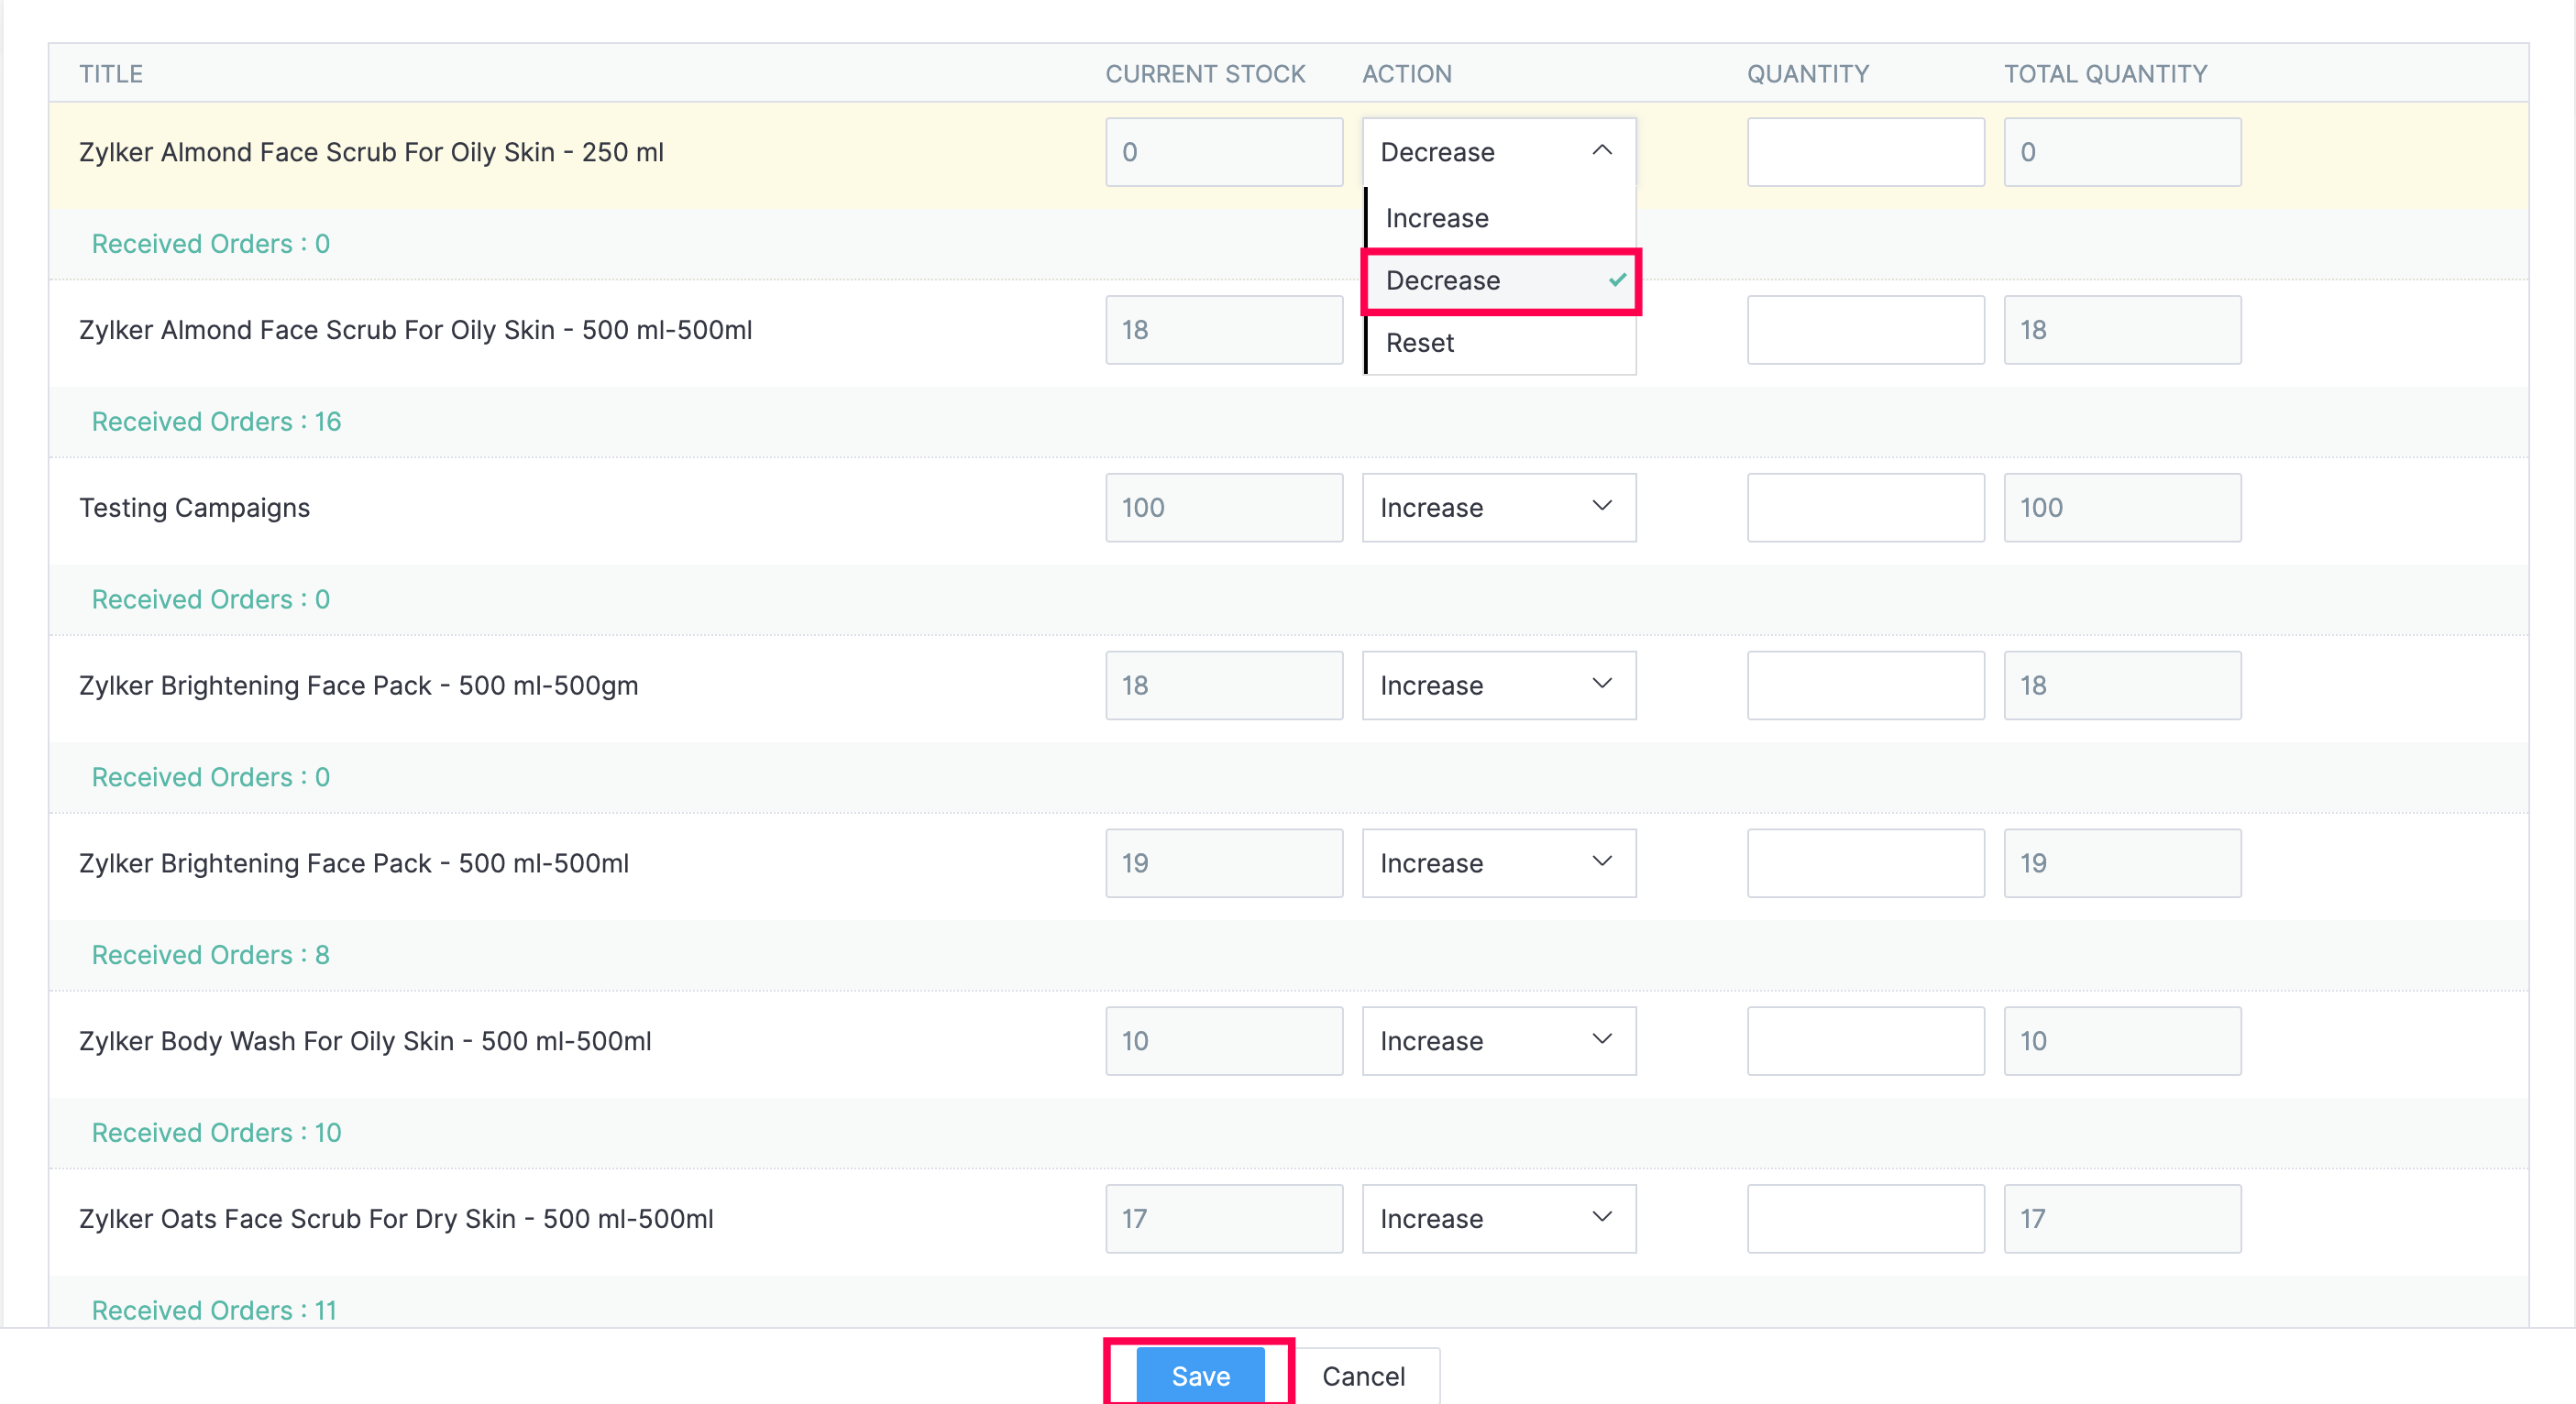Click the green checkmark beside Decrease
The image size is (2576, 1404).
[1617, 281]
